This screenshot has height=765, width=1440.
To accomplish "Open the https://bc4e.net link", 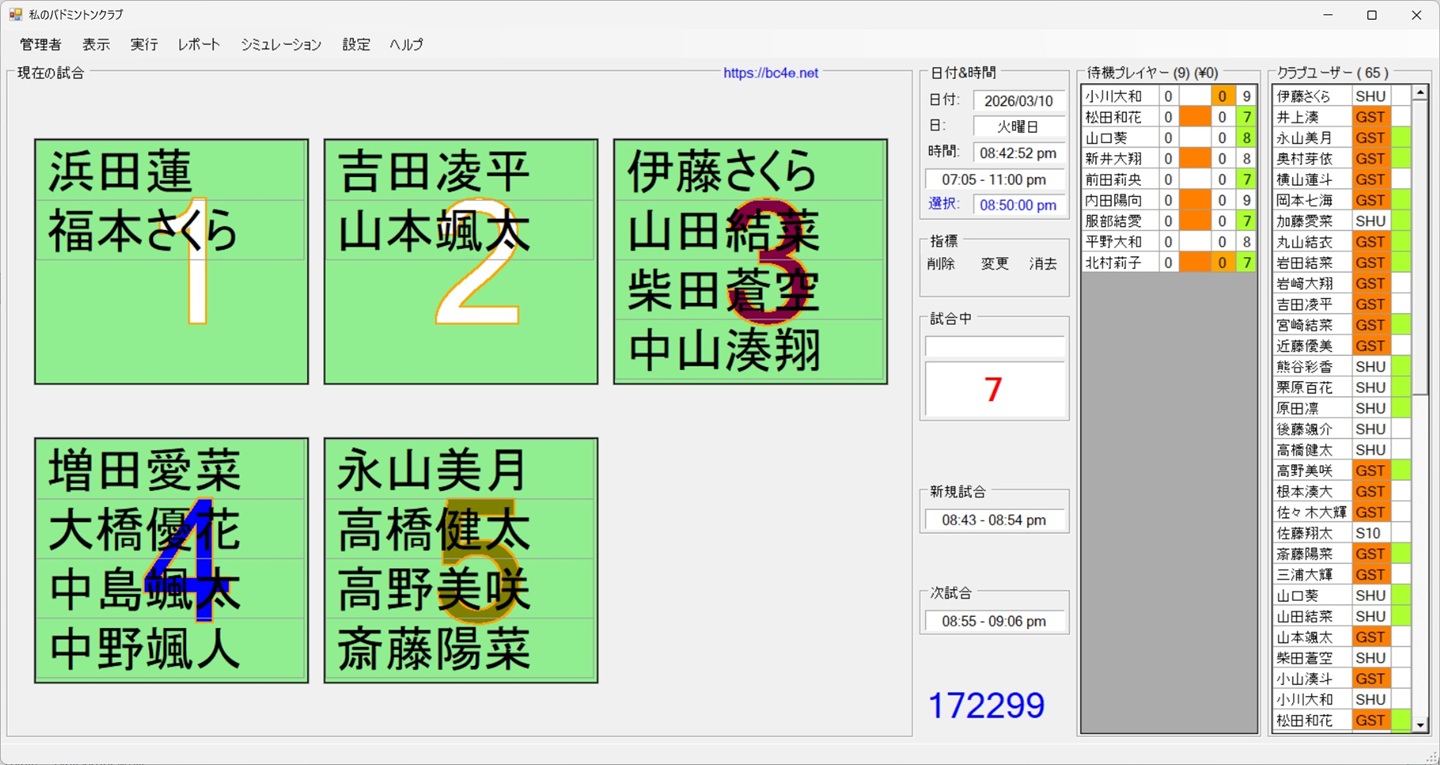I will 770,72.
